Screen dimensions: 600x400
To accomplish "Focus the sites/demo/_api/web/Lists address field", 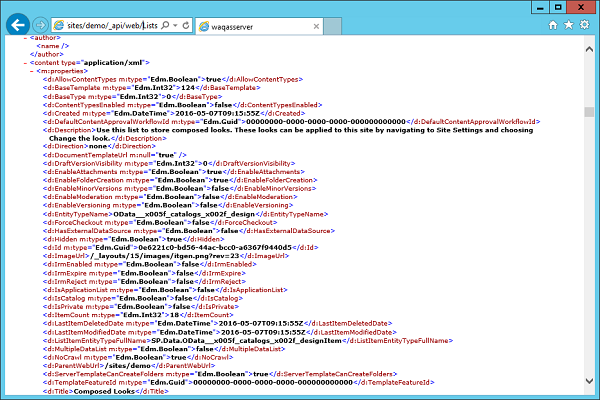I will pyautogui.click(x=112, y=25).
